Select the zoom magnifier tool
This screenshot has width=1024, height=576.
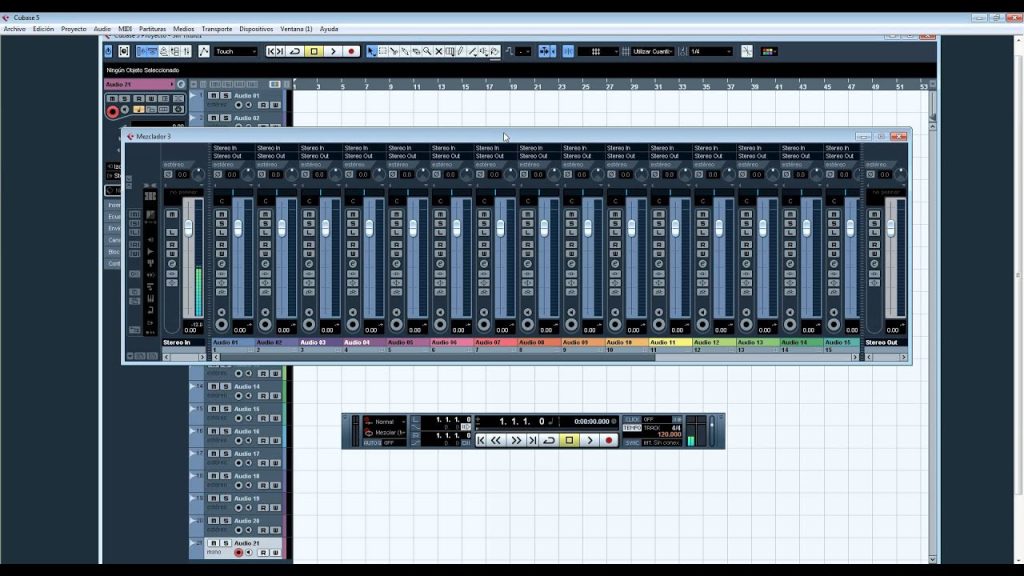point(428,50)
